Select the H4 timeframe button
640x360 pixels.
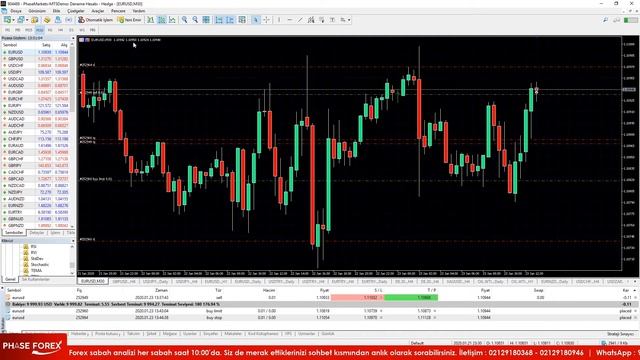pos(60,30)
